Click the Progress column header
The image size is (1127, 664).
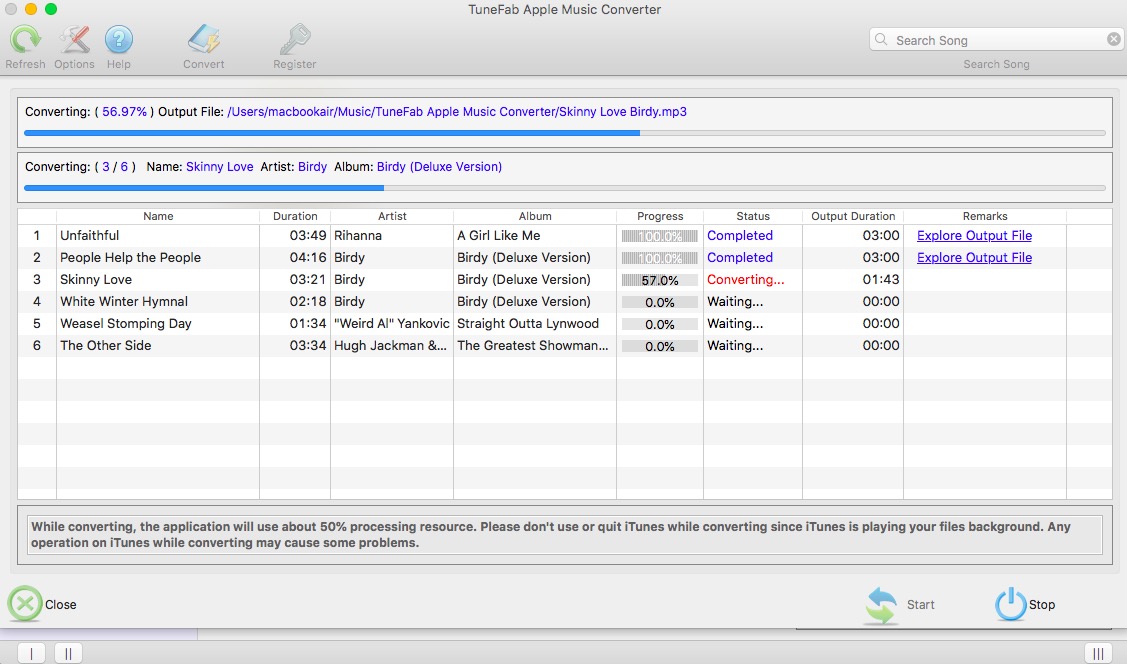click(x=660, y=216)
